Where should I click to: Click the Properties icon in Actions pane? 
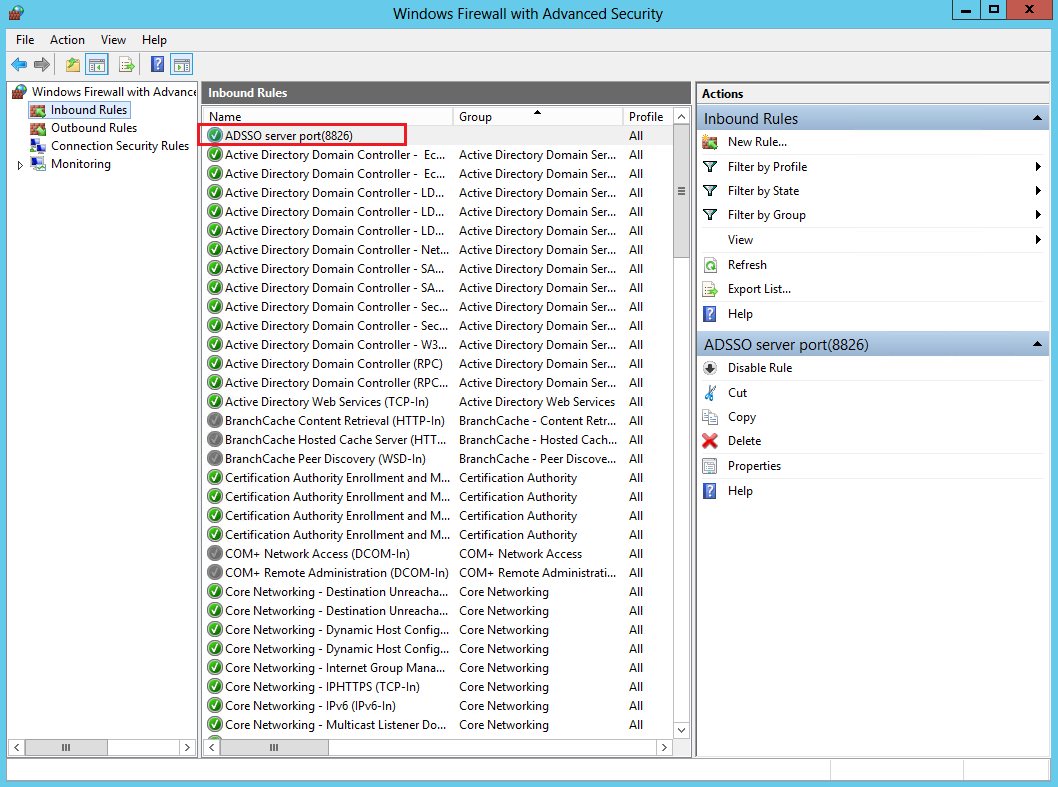click(710, 466)
